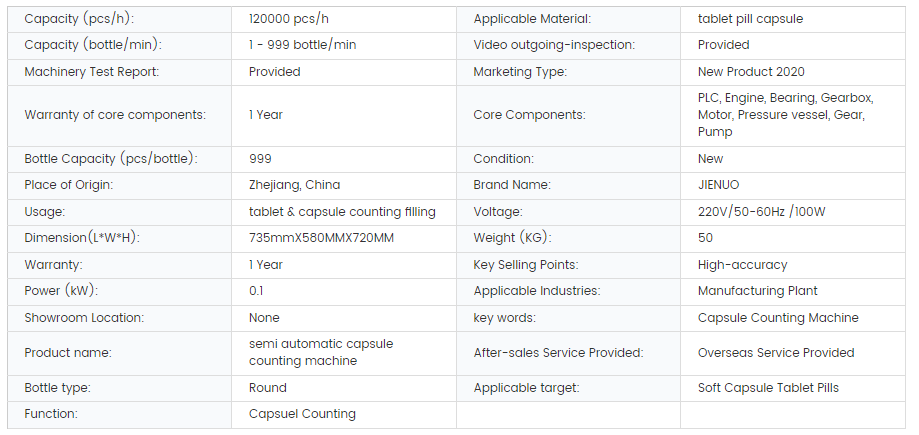The image size is (919, 435).
Task: Select the "Capsule Counting Machine" key words value
Action: (778, 318)
